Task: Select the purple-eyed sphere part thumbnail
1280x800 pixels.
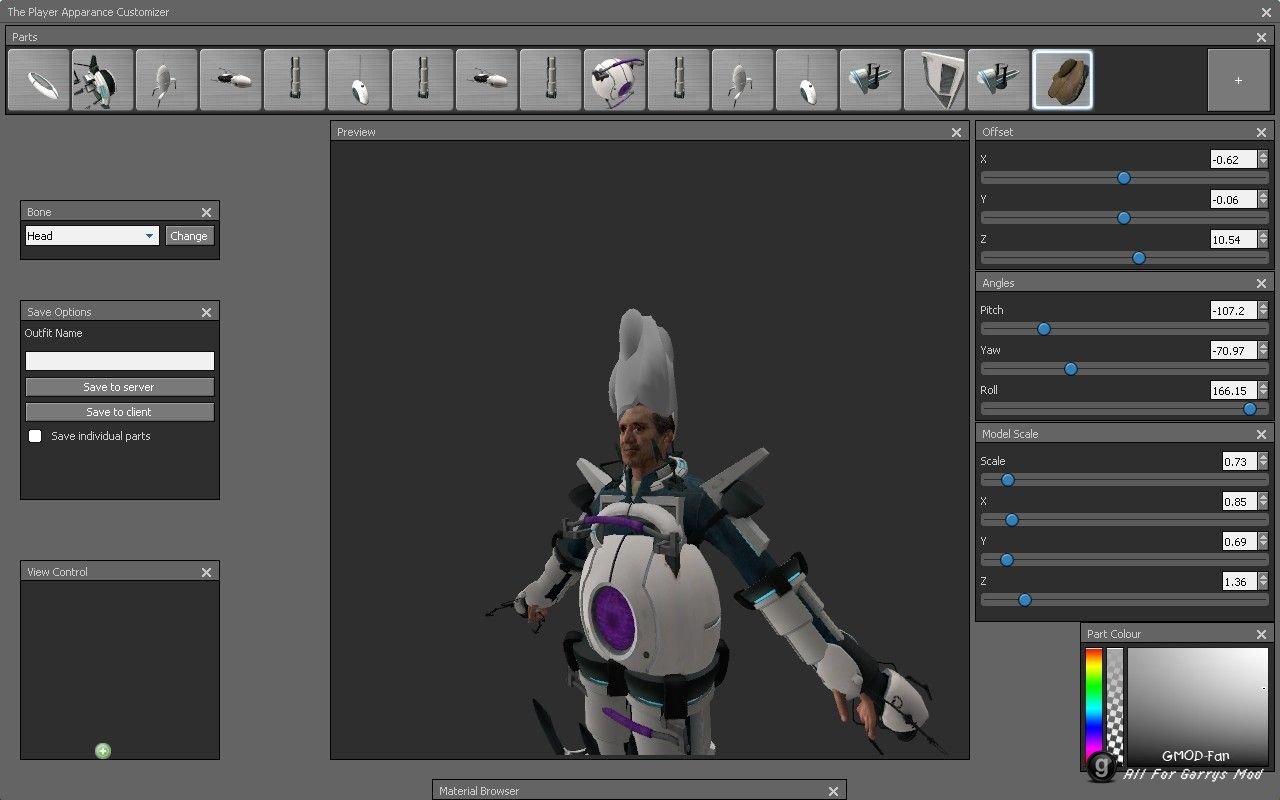Action: click(614, 80)
